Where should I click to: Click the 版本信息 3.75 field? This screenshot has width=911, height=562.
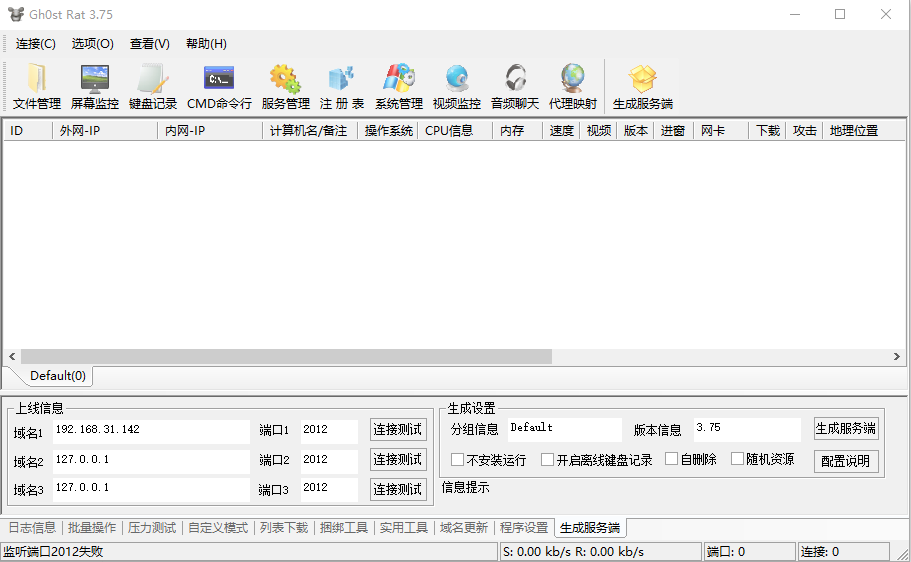pos(747,429)
